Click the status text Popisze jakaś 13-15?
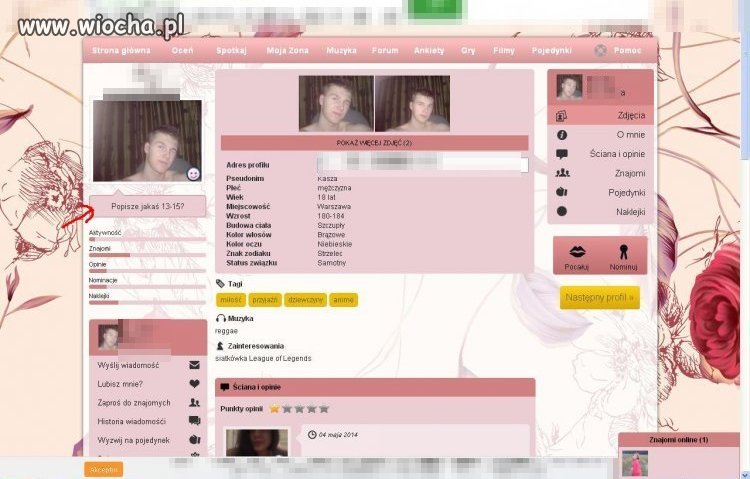Screen dimensions: 750x479 (x=147, y=207)
